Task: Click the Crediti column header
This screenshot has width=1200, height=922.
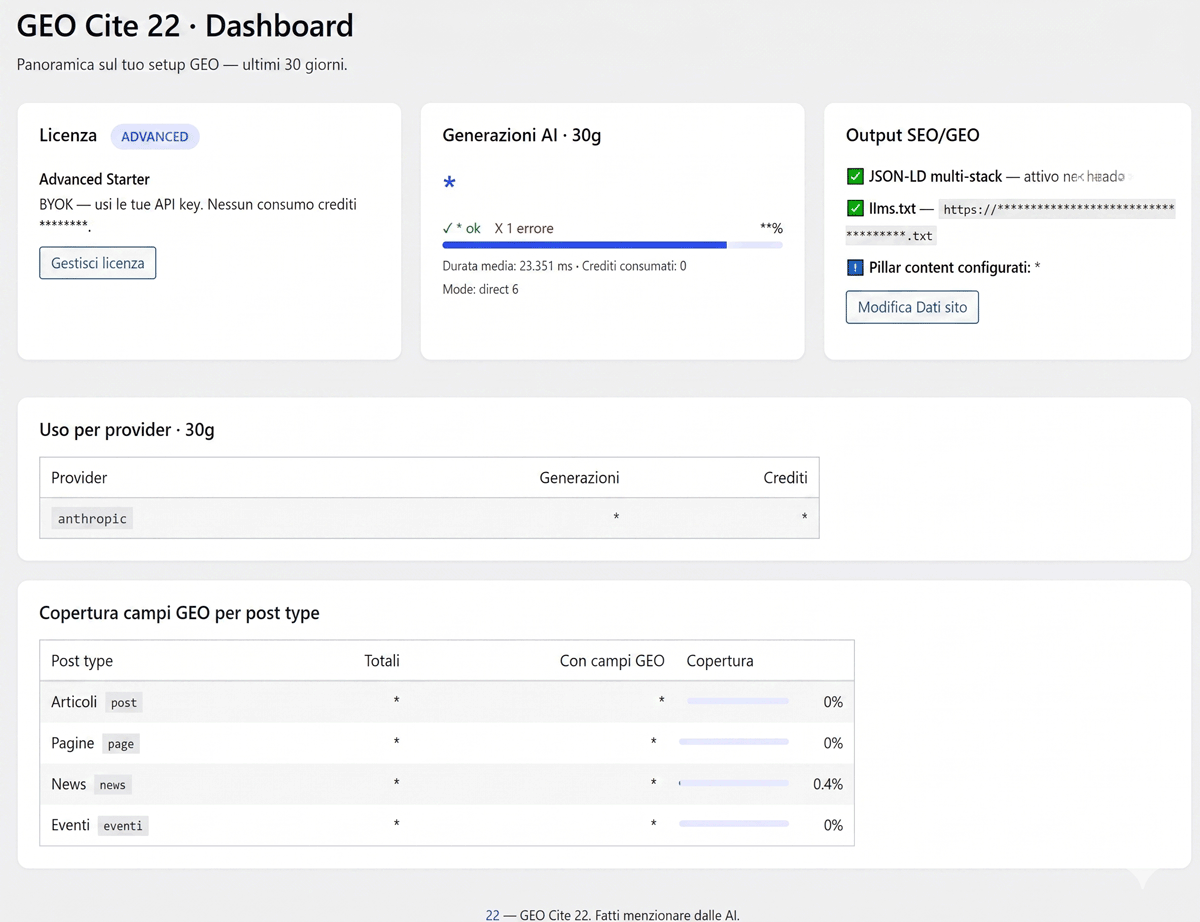Action: coord(785,478)
